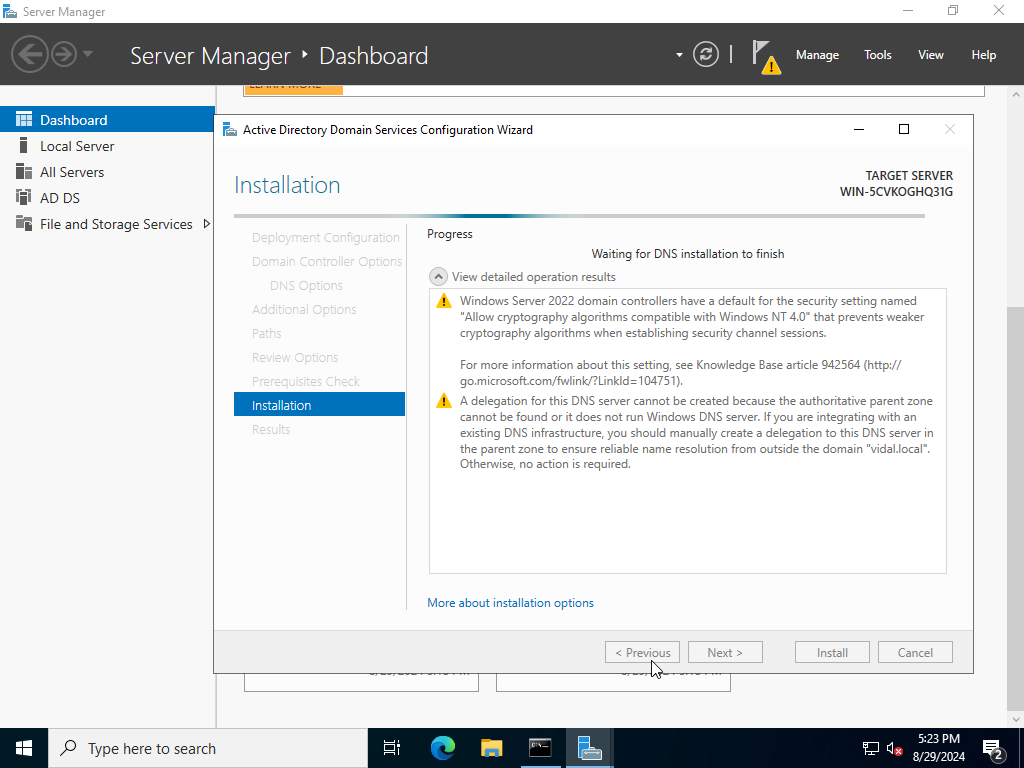This screenshot has width=1024, height=768.
Task: Select Domain Controller Options wizard step
Action: click(x=327, y=261)
